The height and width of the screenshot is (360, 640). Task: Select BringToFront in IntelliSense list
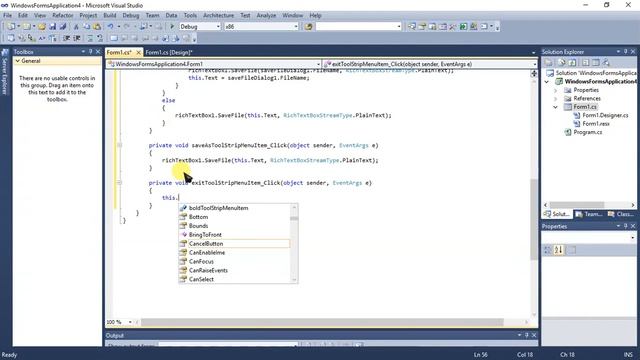coord(234,235)
